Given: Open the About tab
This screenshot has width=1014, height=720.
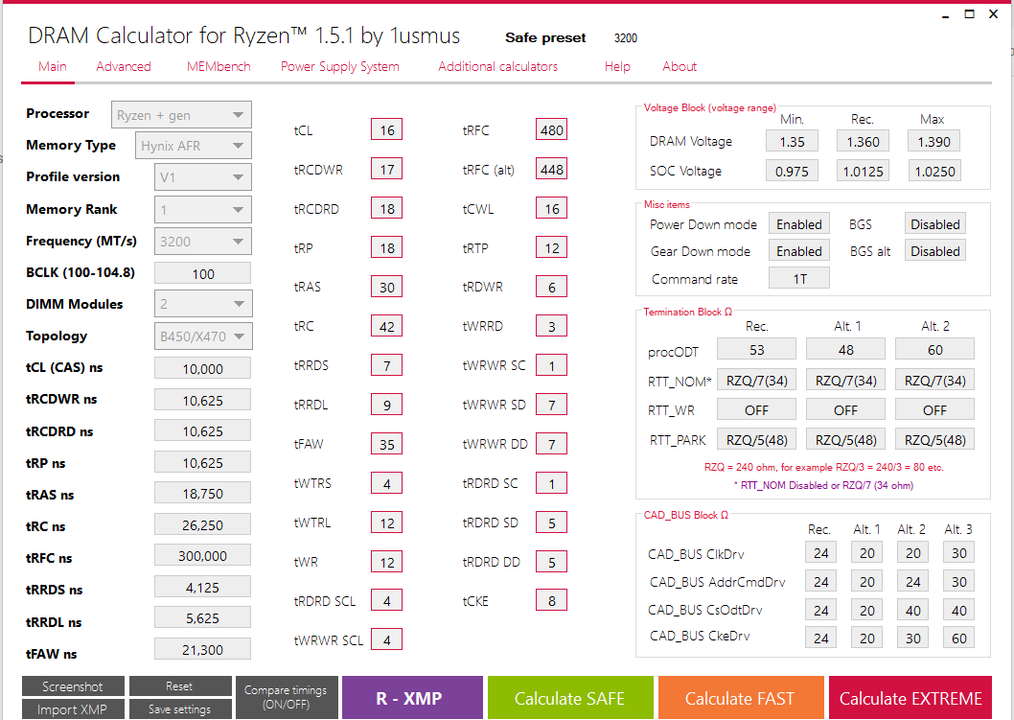Looking at the screenshot, I should click(680, 67).
